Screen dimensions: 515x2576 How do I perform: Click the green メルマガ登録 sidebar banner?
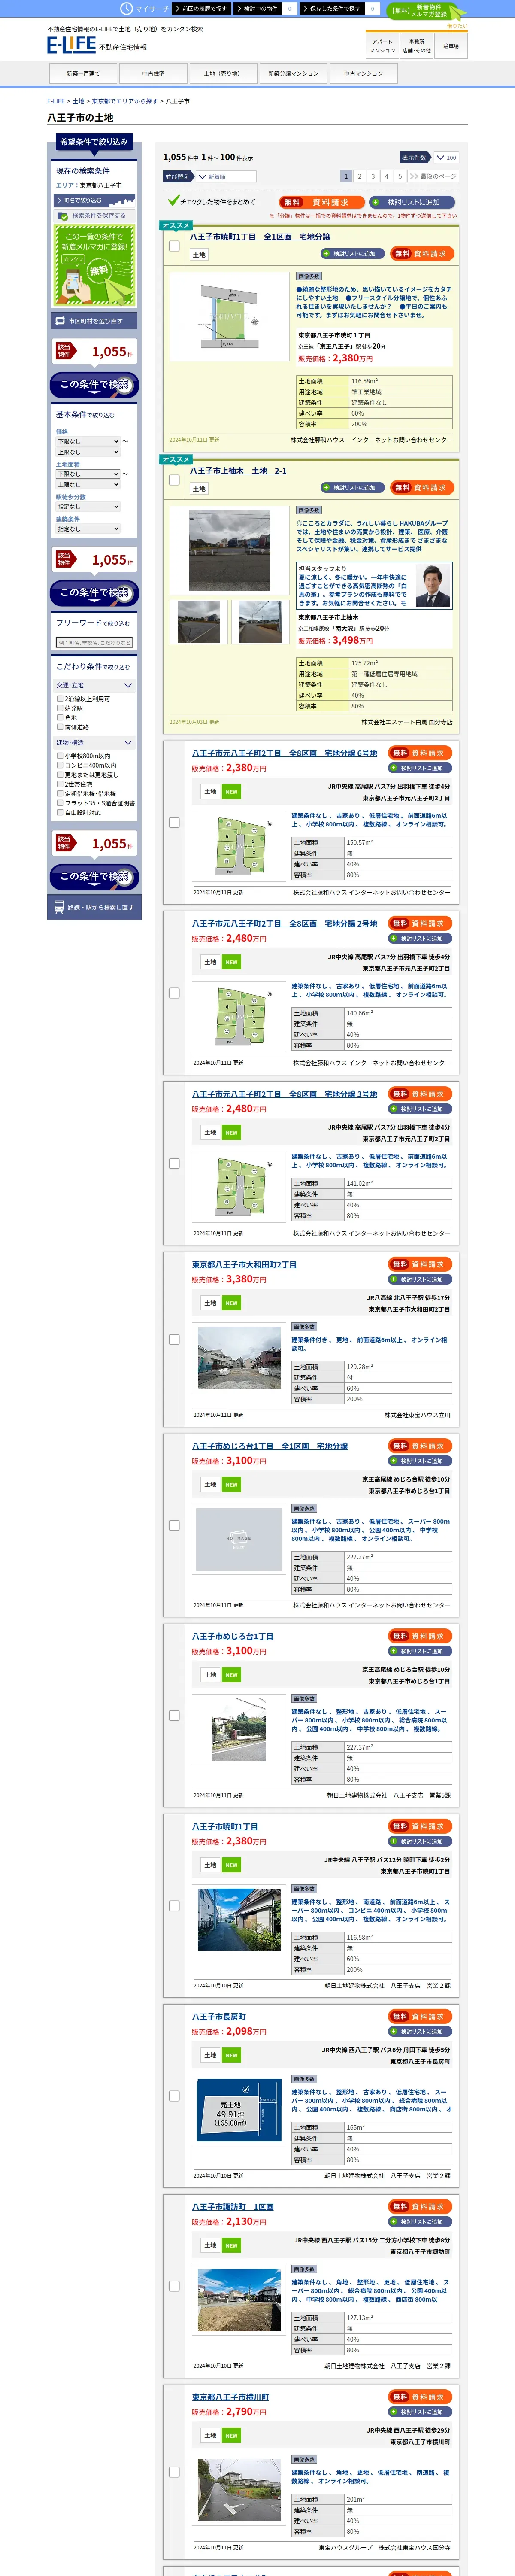(x=94, y=265)
